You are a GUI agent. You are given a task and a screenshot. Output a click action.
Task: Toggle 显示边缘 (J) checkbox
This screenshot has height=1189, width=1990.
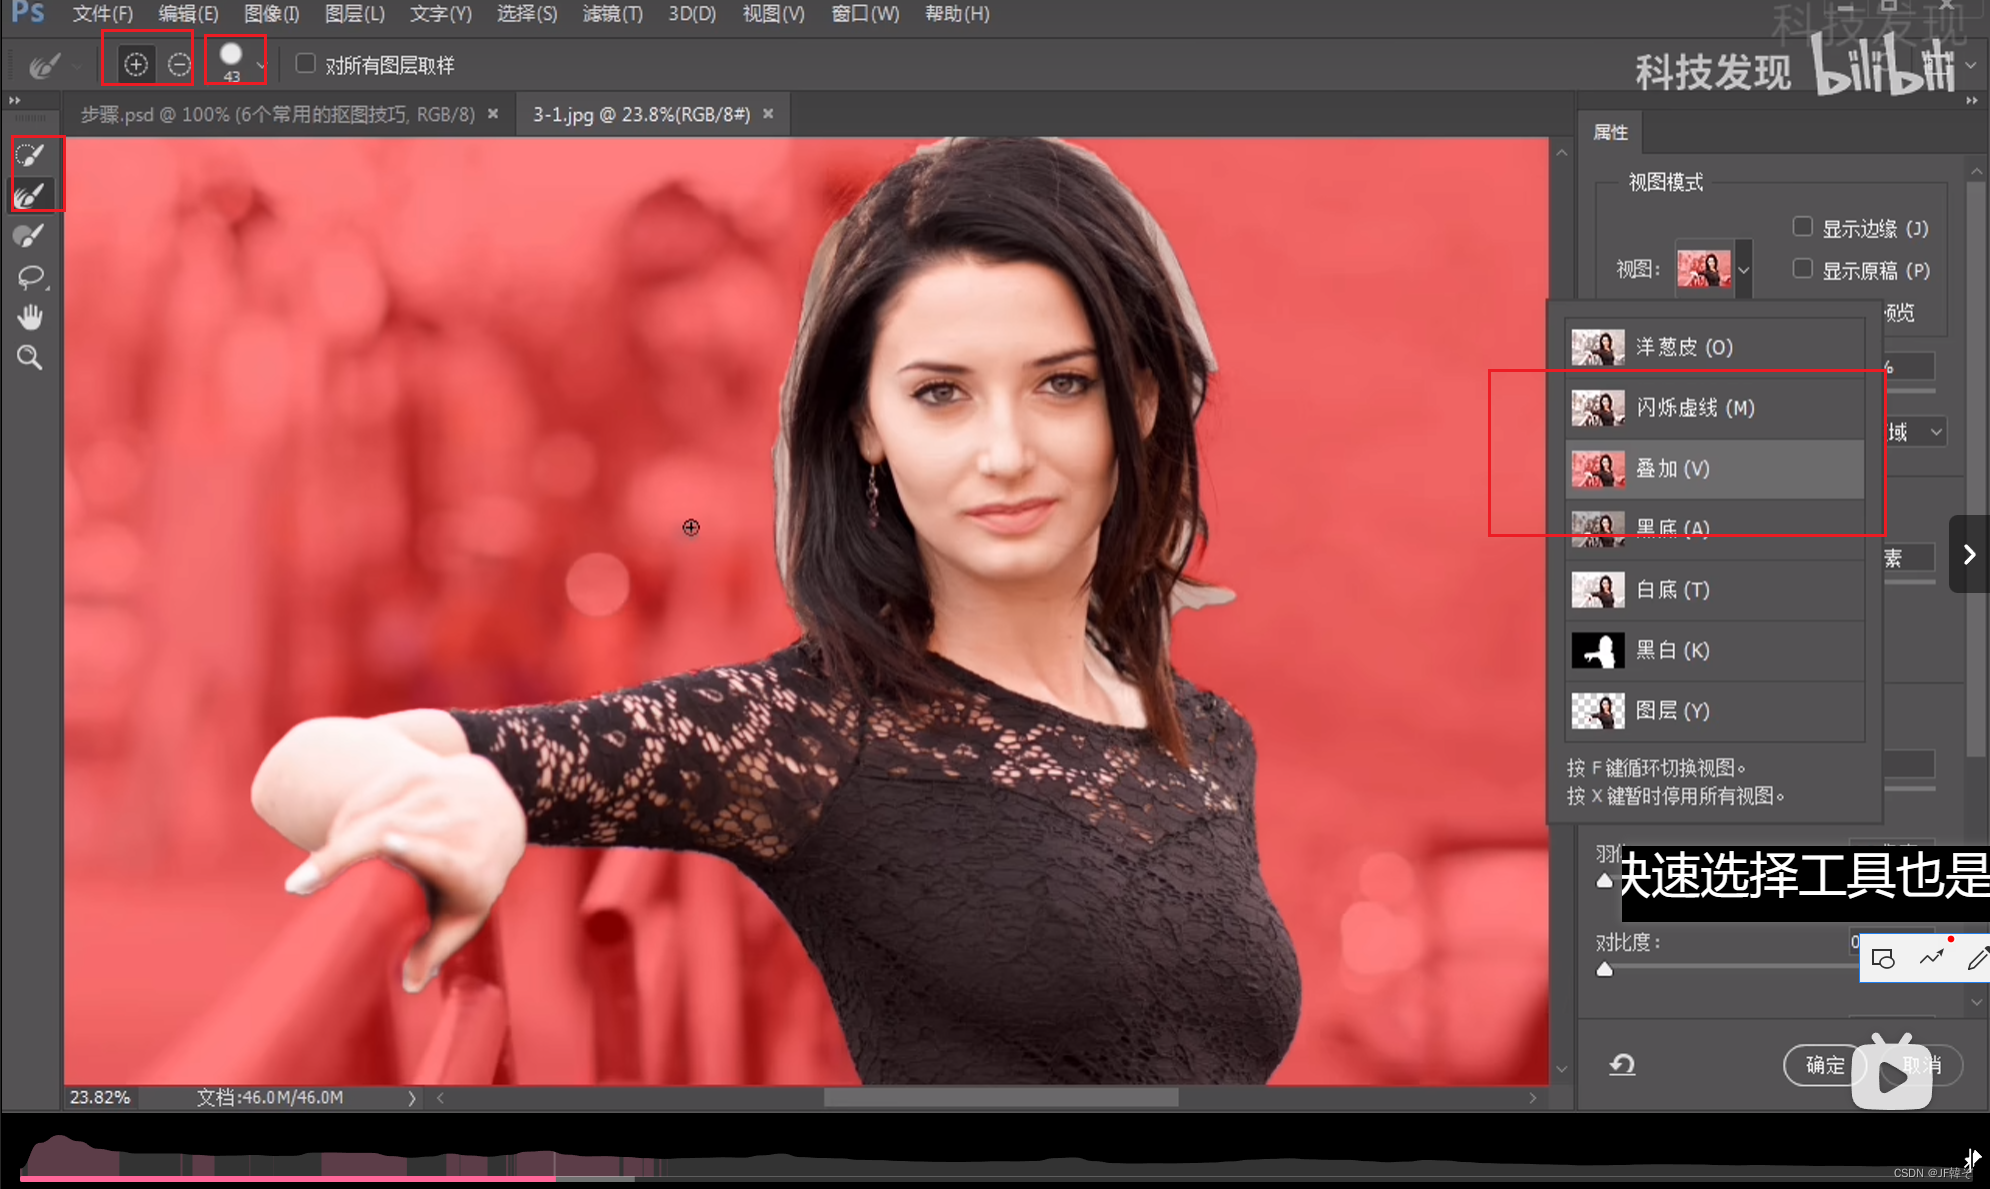click(x=1802, y=227)
